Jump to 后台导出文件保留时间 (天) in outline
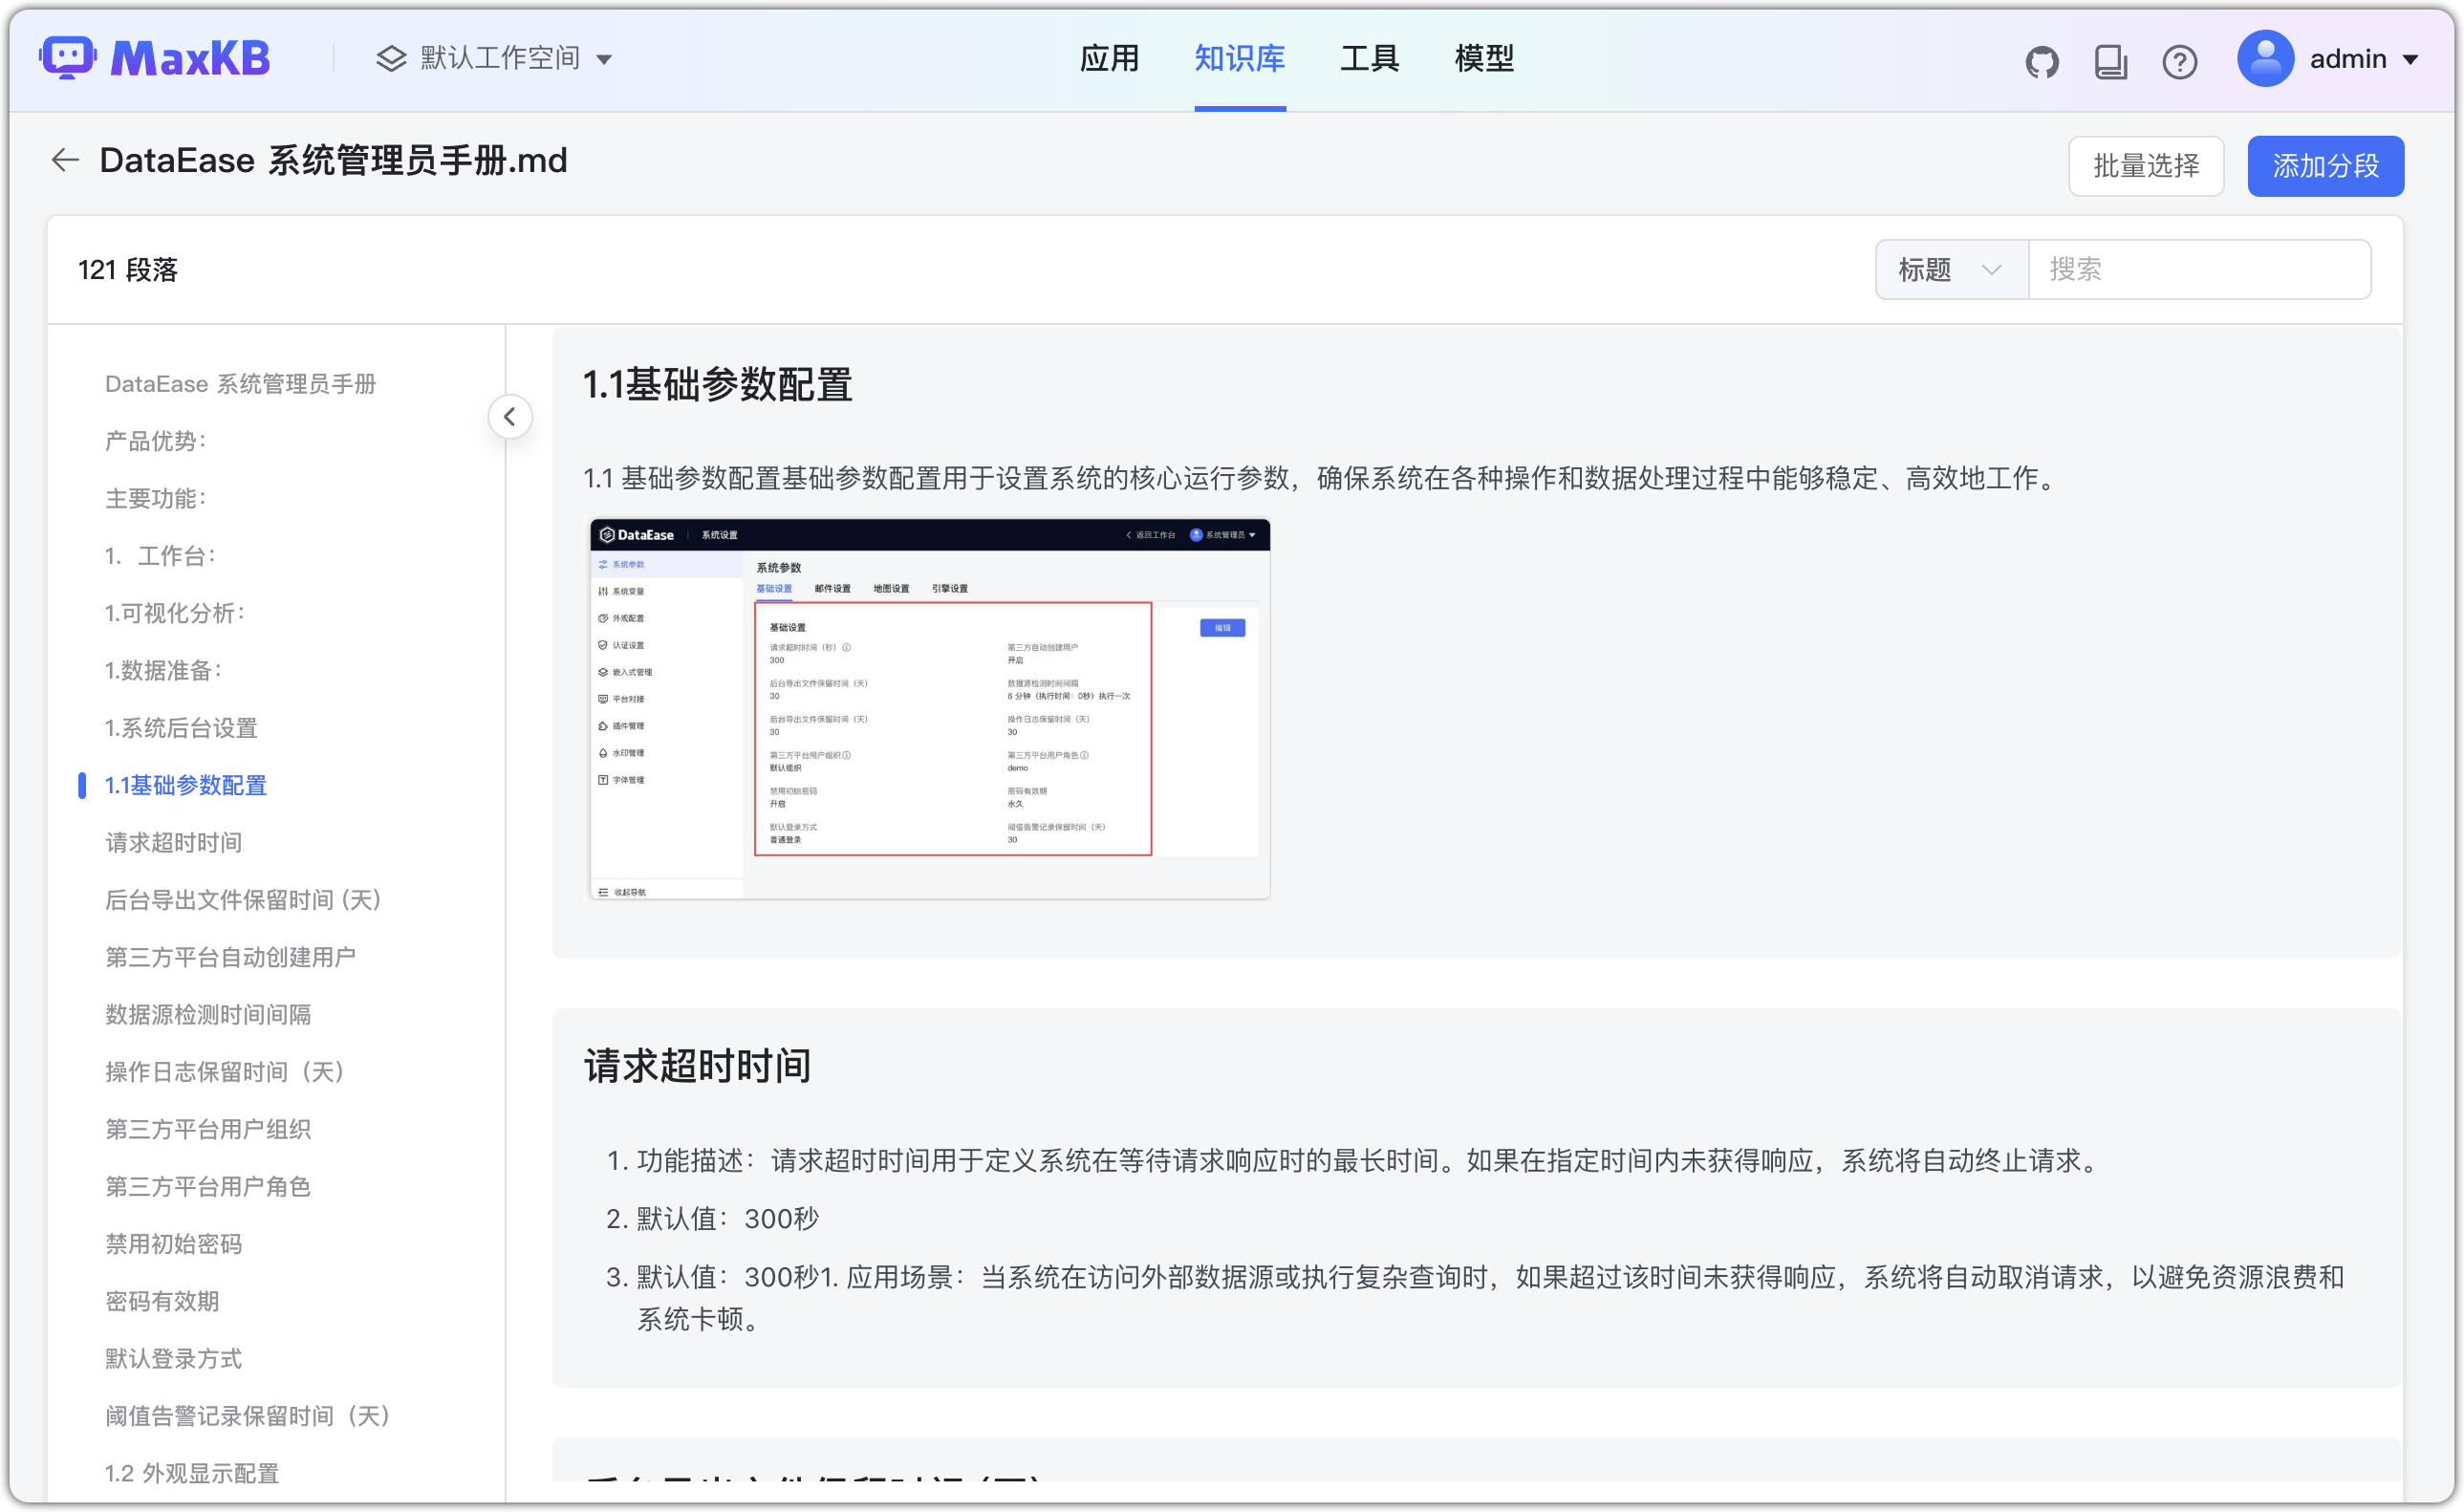Viewport: 2464px width, 1512px height. point(243,900)
